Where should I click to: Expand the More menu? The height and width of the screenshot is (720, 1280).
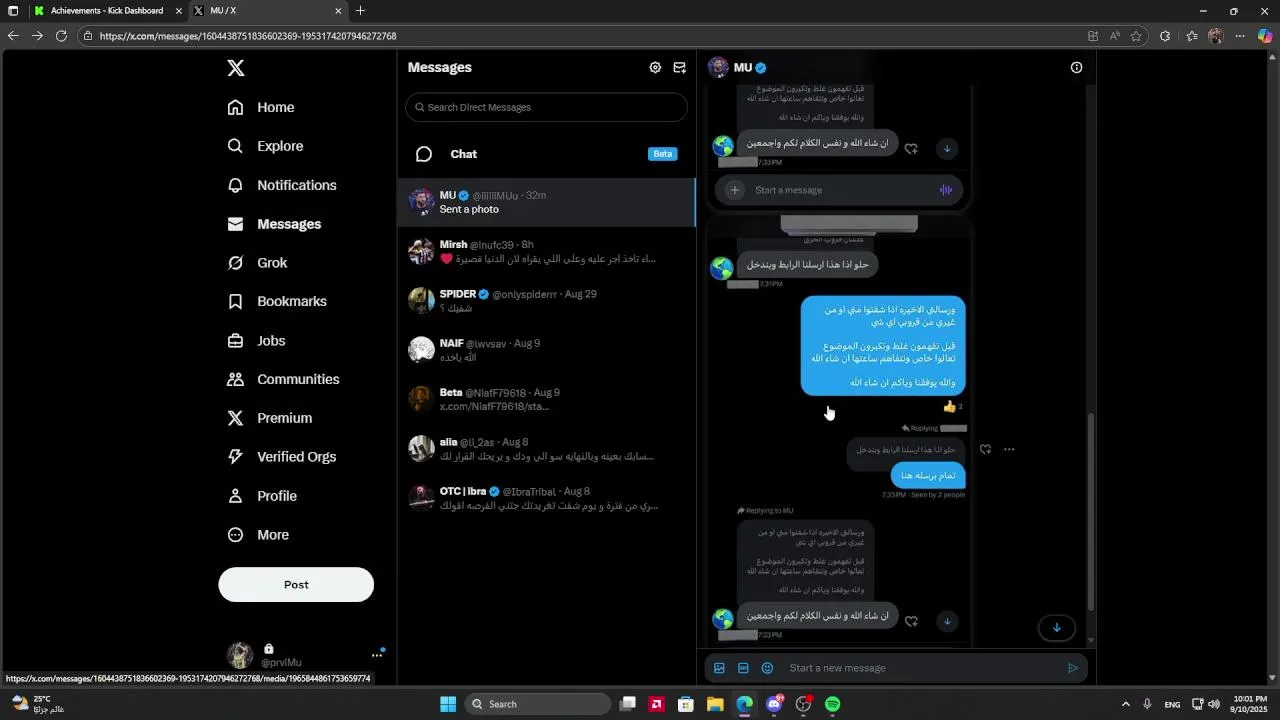258,535
